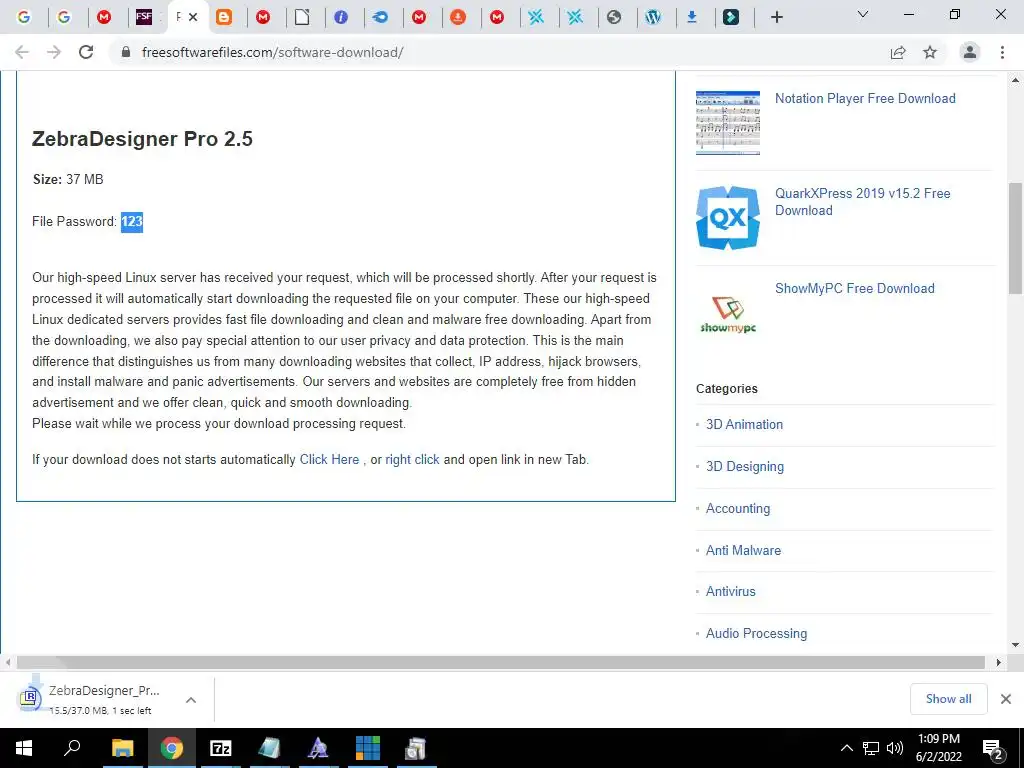1024x768 pixels.
Task: Click the vertical page scrollbar thumb
Action: click(x=1015, y=238)
